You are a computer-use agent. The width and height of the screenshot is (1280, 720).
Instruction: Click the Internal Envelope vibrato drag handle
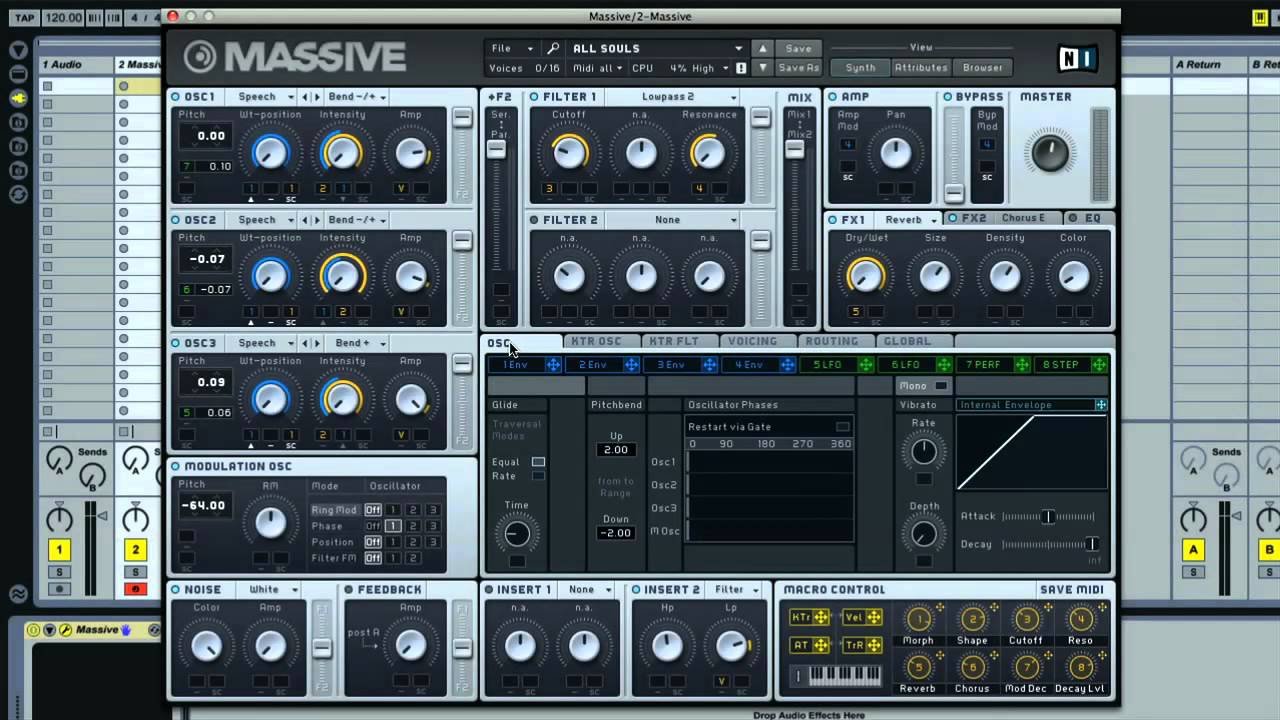(1101, 405)
